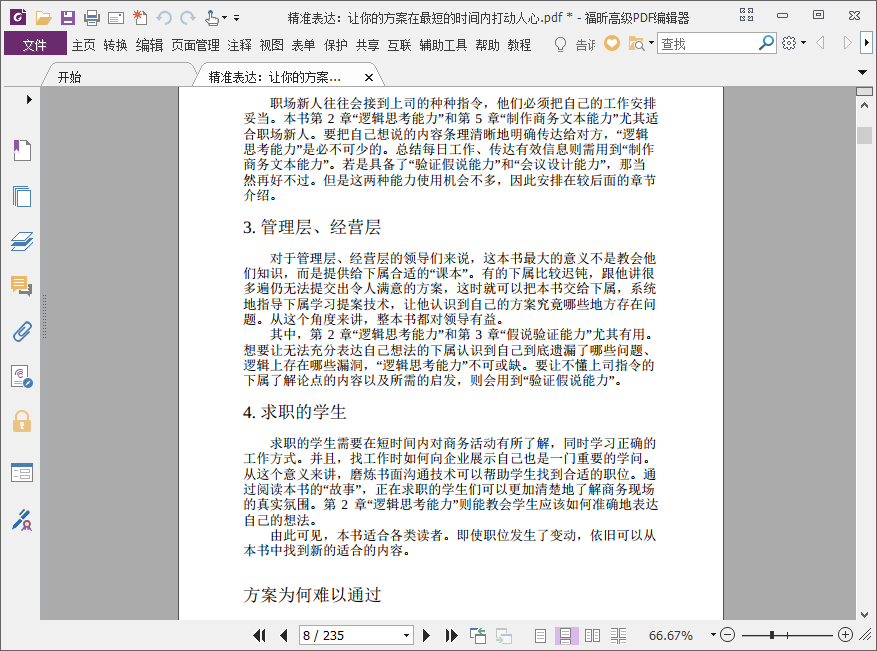Go to the previous page
Viewport: 877px width, 651px height.
284,635
